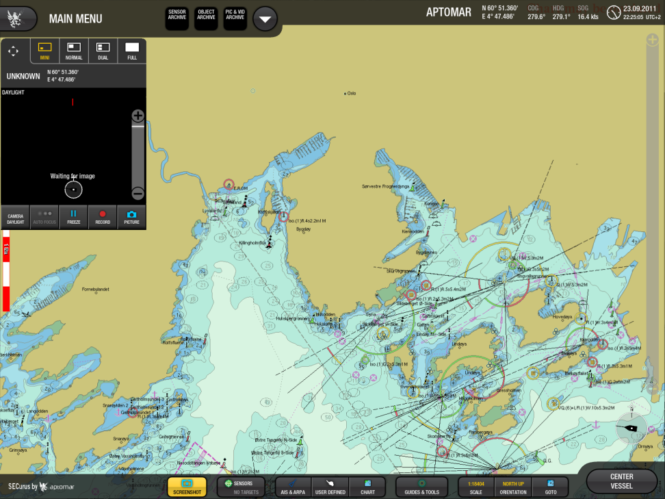Zoom in camera with plus button
Viewport: 665px width, 499px height.
coord(138,115)
